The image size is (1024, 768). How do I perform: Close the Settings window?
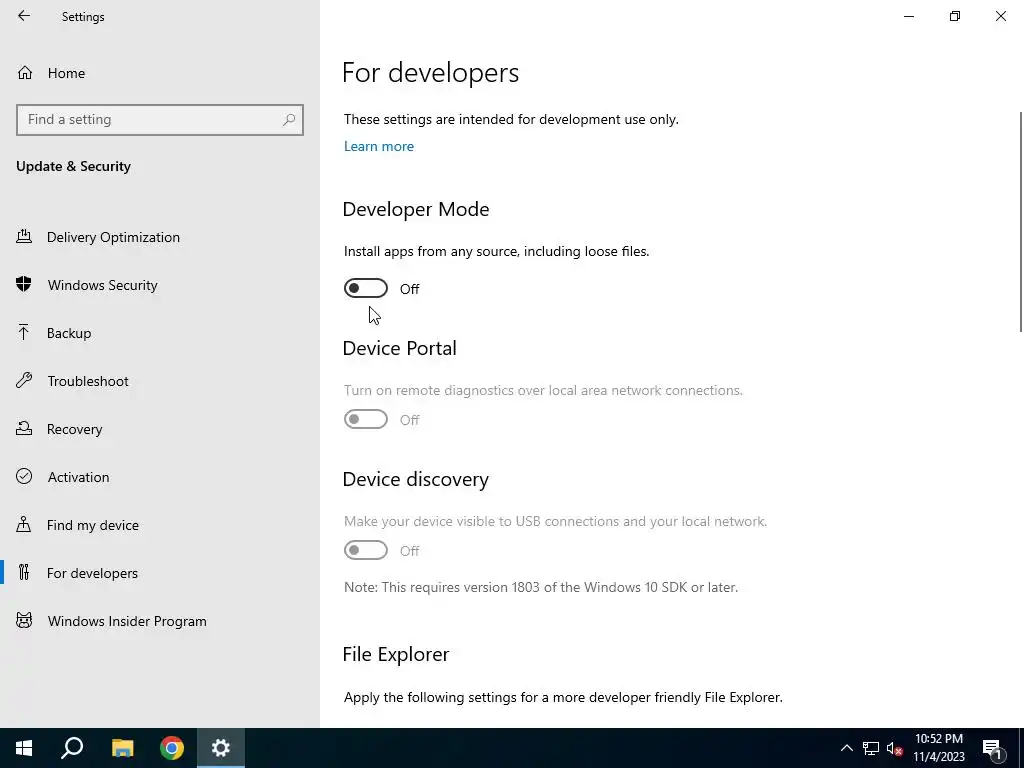[x=1000, y=16]
